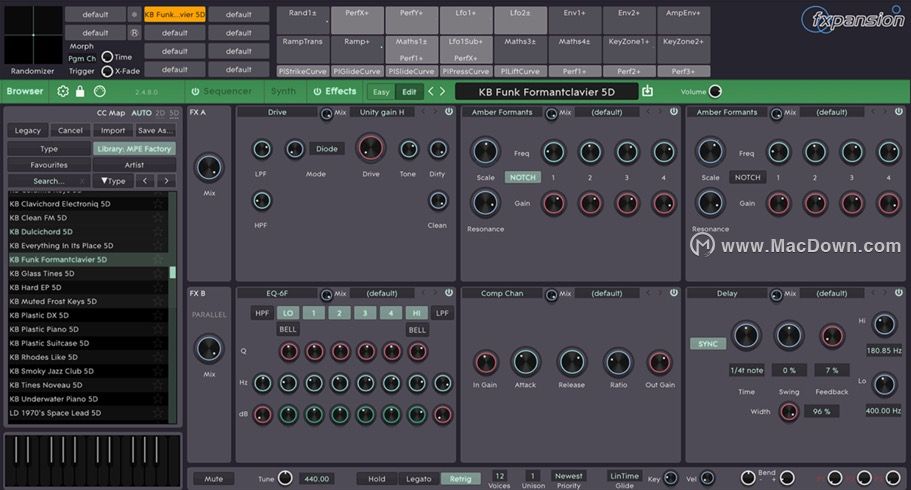
Task: Click Save As... button
Action: point(155,130)
